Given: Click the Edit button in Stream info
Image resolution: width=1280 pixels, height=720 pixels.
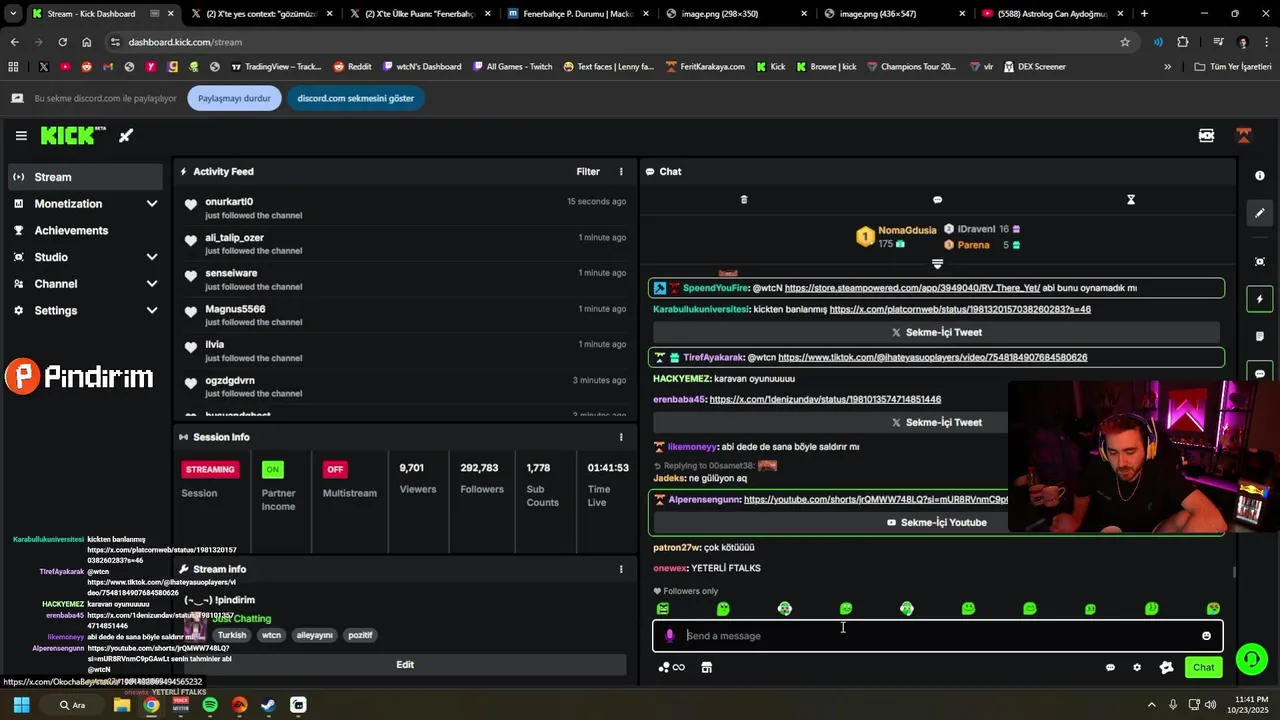Looking at the screenshot, I should pyautogui.click(x=405, y=665).
